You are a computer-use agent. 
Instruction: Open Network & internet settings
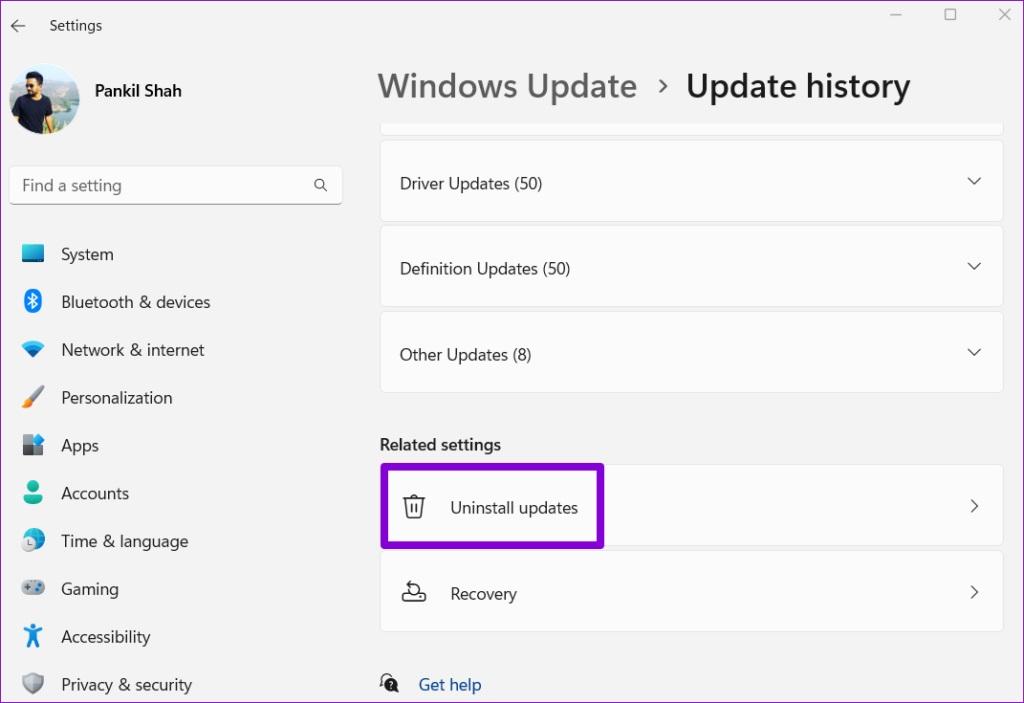(133, 350)
